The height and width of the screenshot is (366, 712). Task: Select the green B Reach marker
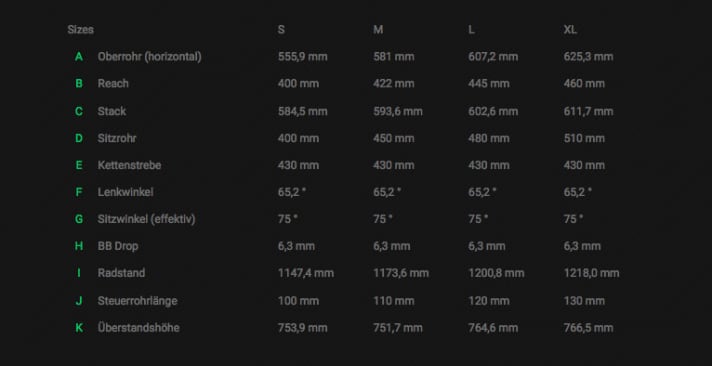click(x=79, y=84)
